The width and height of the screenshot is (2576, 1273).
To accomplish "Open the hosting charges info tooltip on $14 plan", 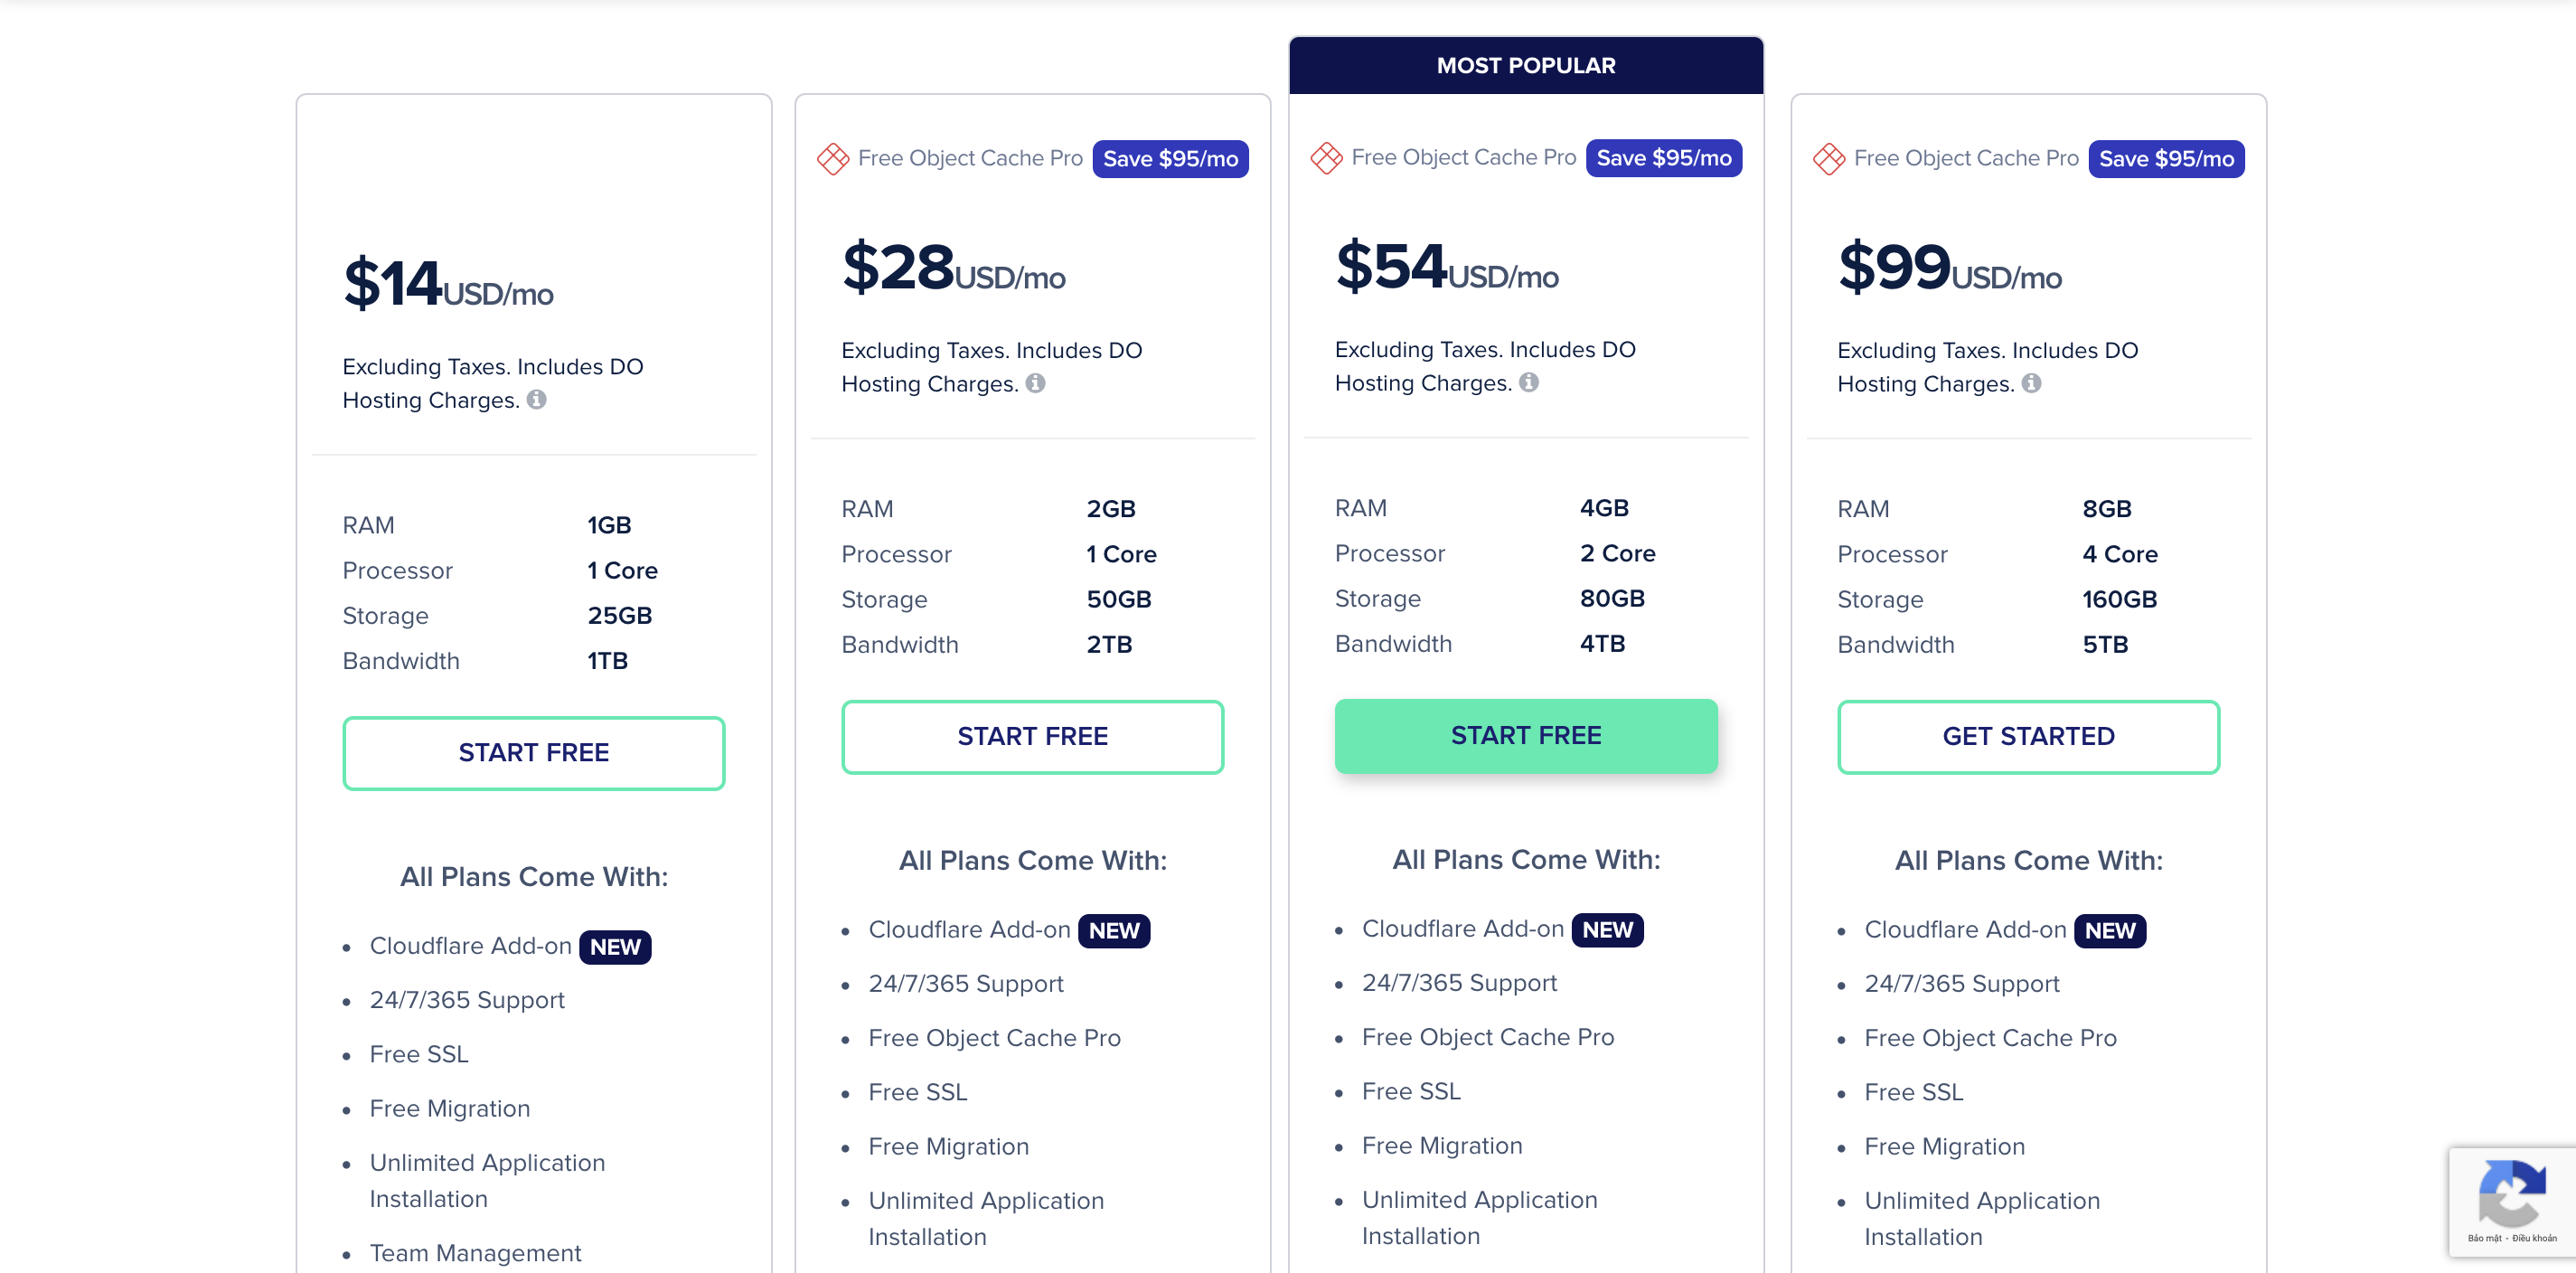I will 536,400.
